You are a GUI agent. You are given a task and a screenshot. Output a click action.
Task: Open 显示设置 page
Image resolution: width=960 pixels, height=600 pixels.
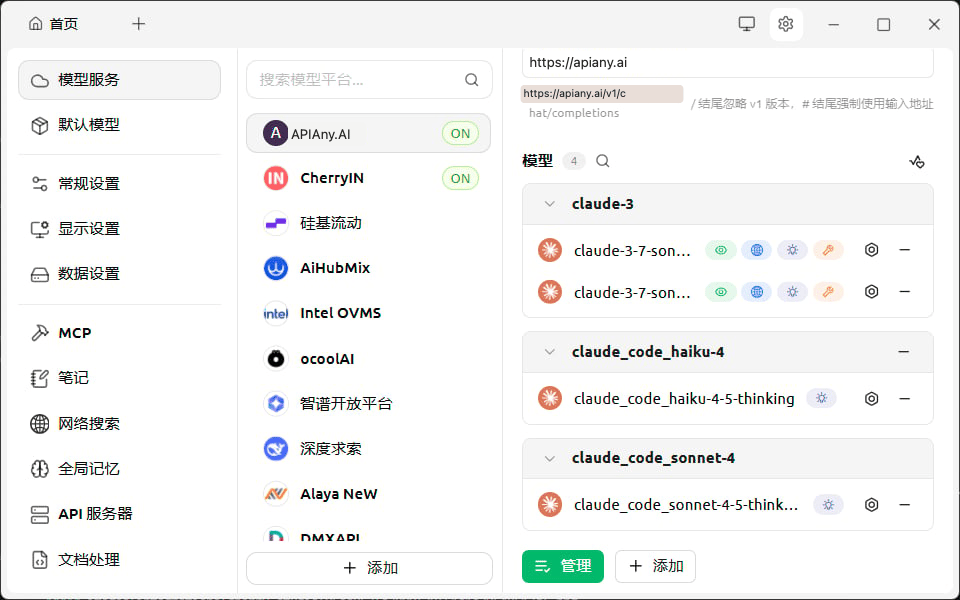(x=119, y=228)
